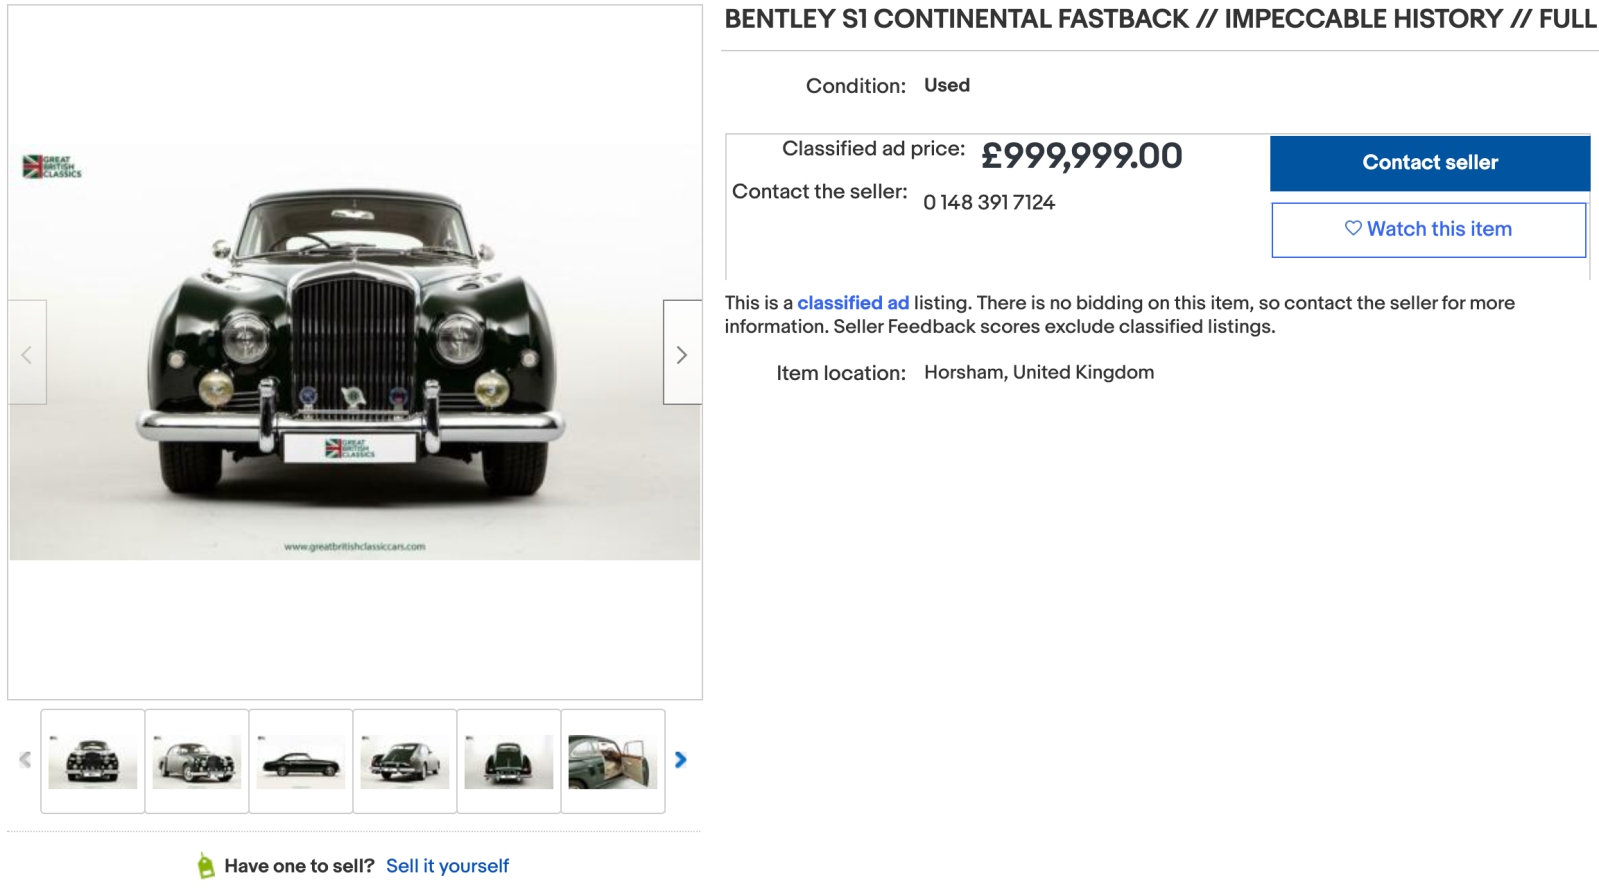
Task: Click the seller phone number
Action: coord(988,203)
